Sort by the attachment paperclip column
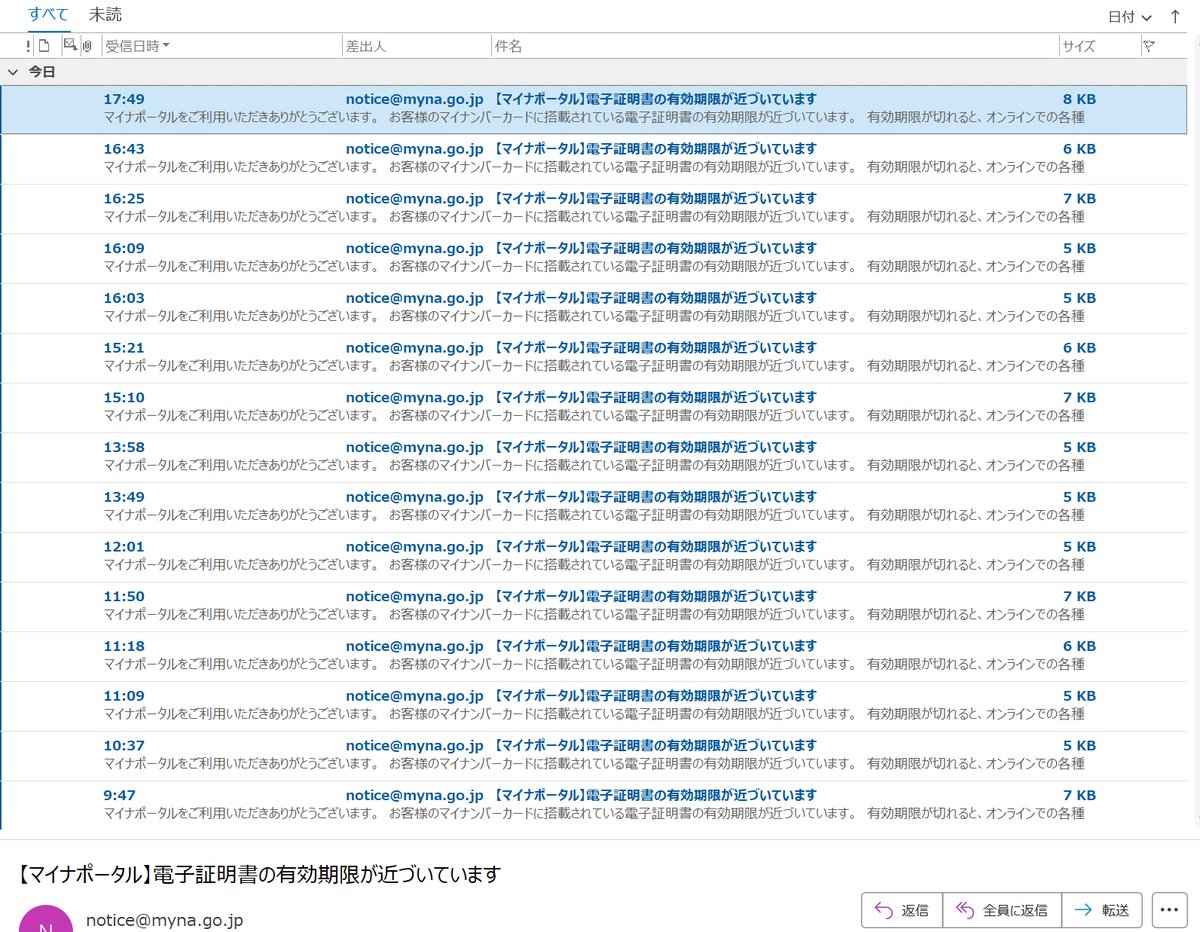Viewport: 1200px width, 932px height. point(88,46)
